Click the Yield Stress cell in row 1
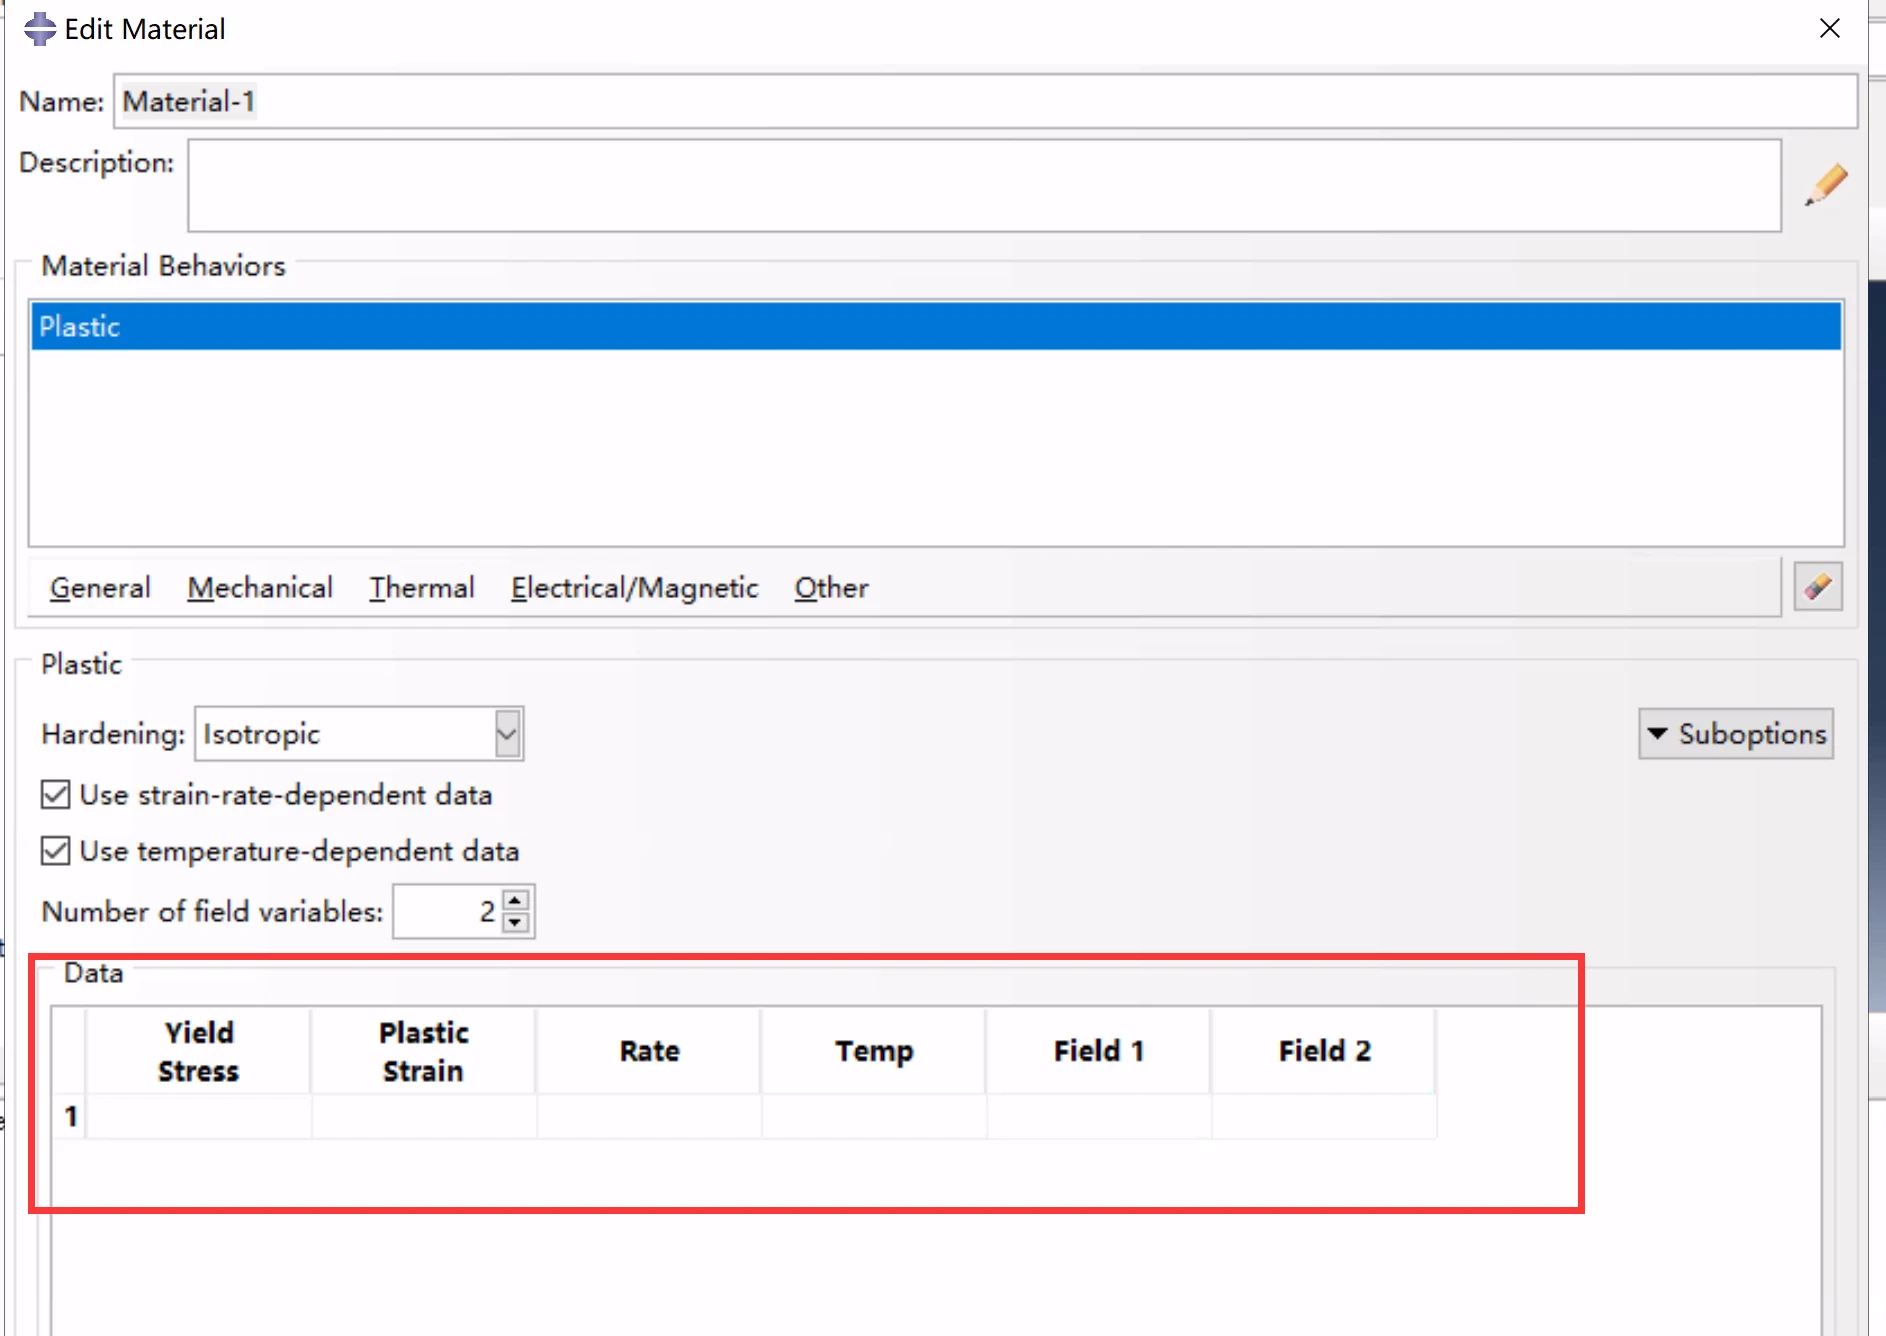 pyautogui.click(x=198, y=1117)
